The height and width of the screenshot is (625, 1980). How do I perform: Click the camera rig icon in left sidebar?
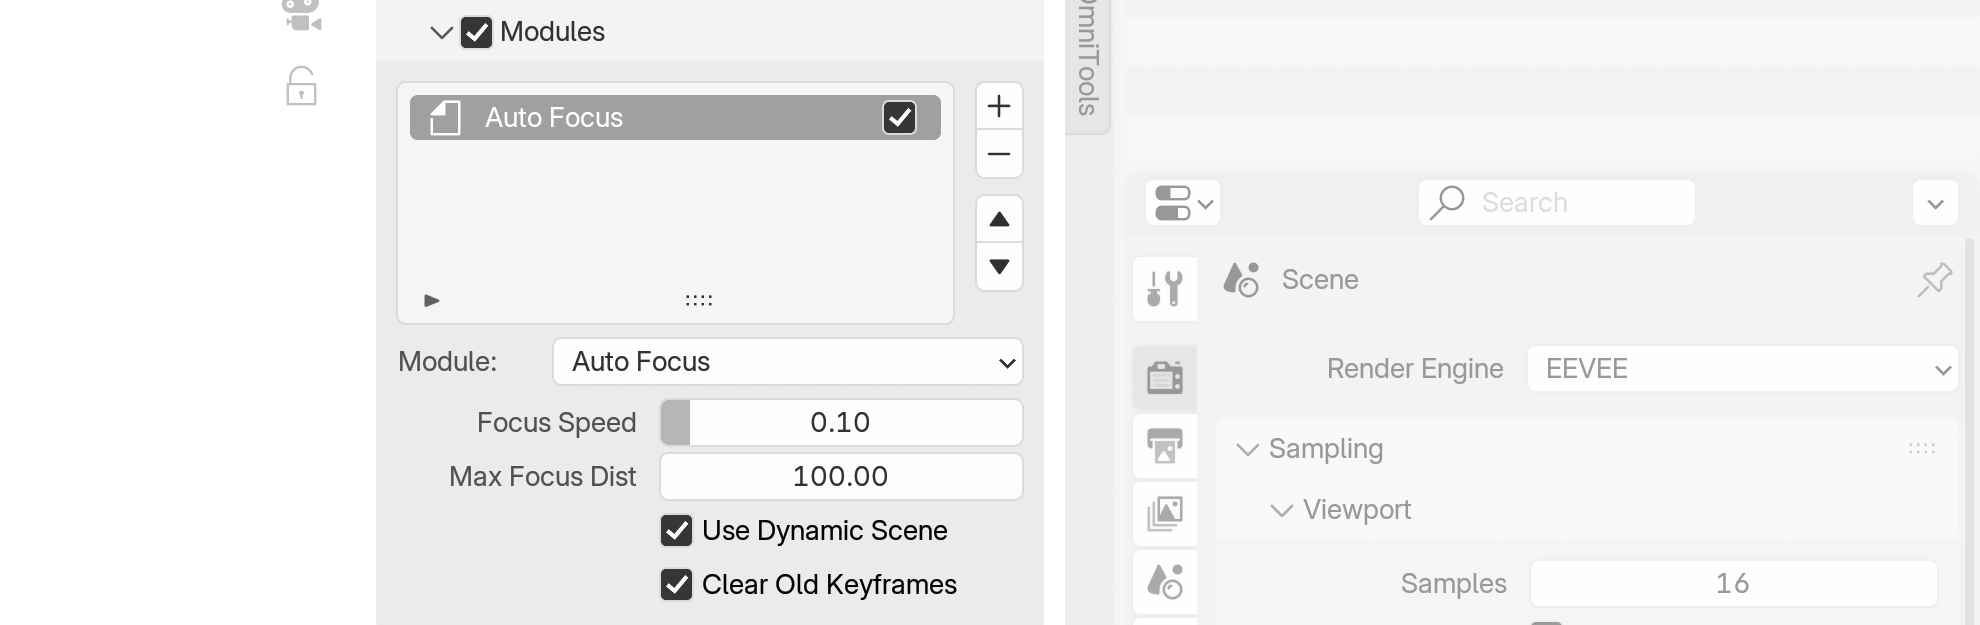(301, 15)
